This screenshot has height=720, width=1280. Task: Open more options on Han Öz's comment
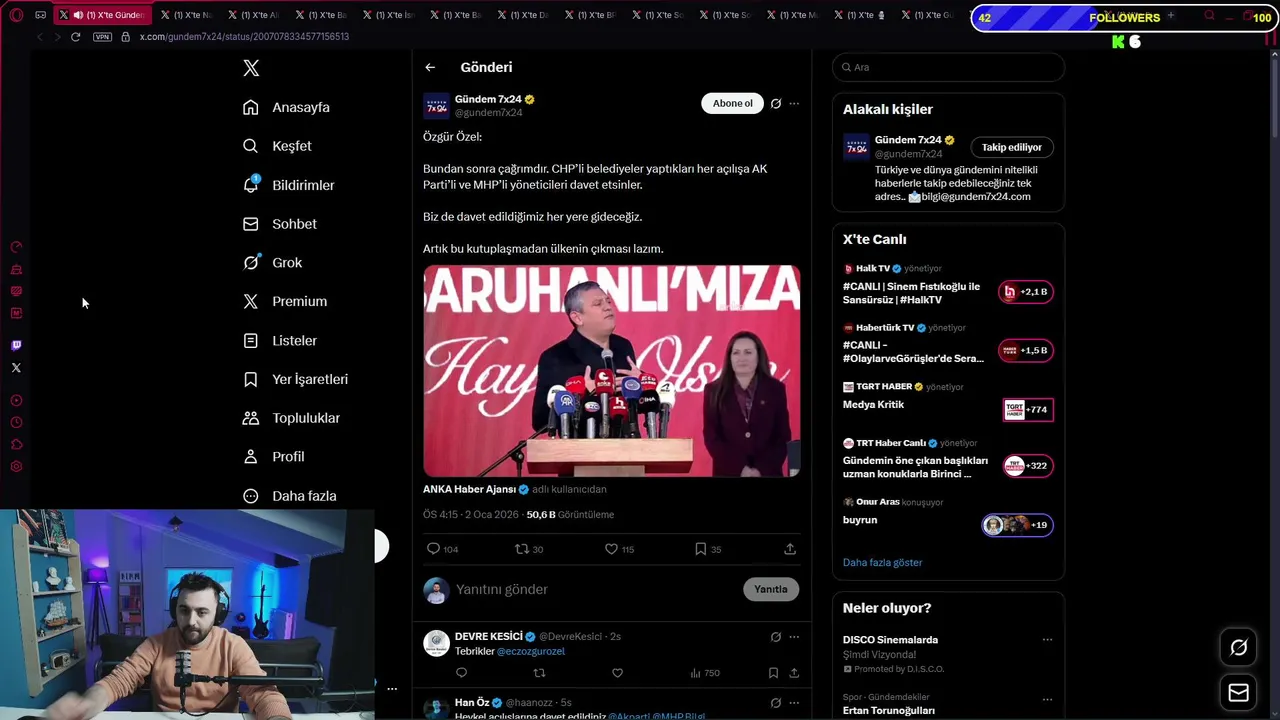click(x=794, y=703)
